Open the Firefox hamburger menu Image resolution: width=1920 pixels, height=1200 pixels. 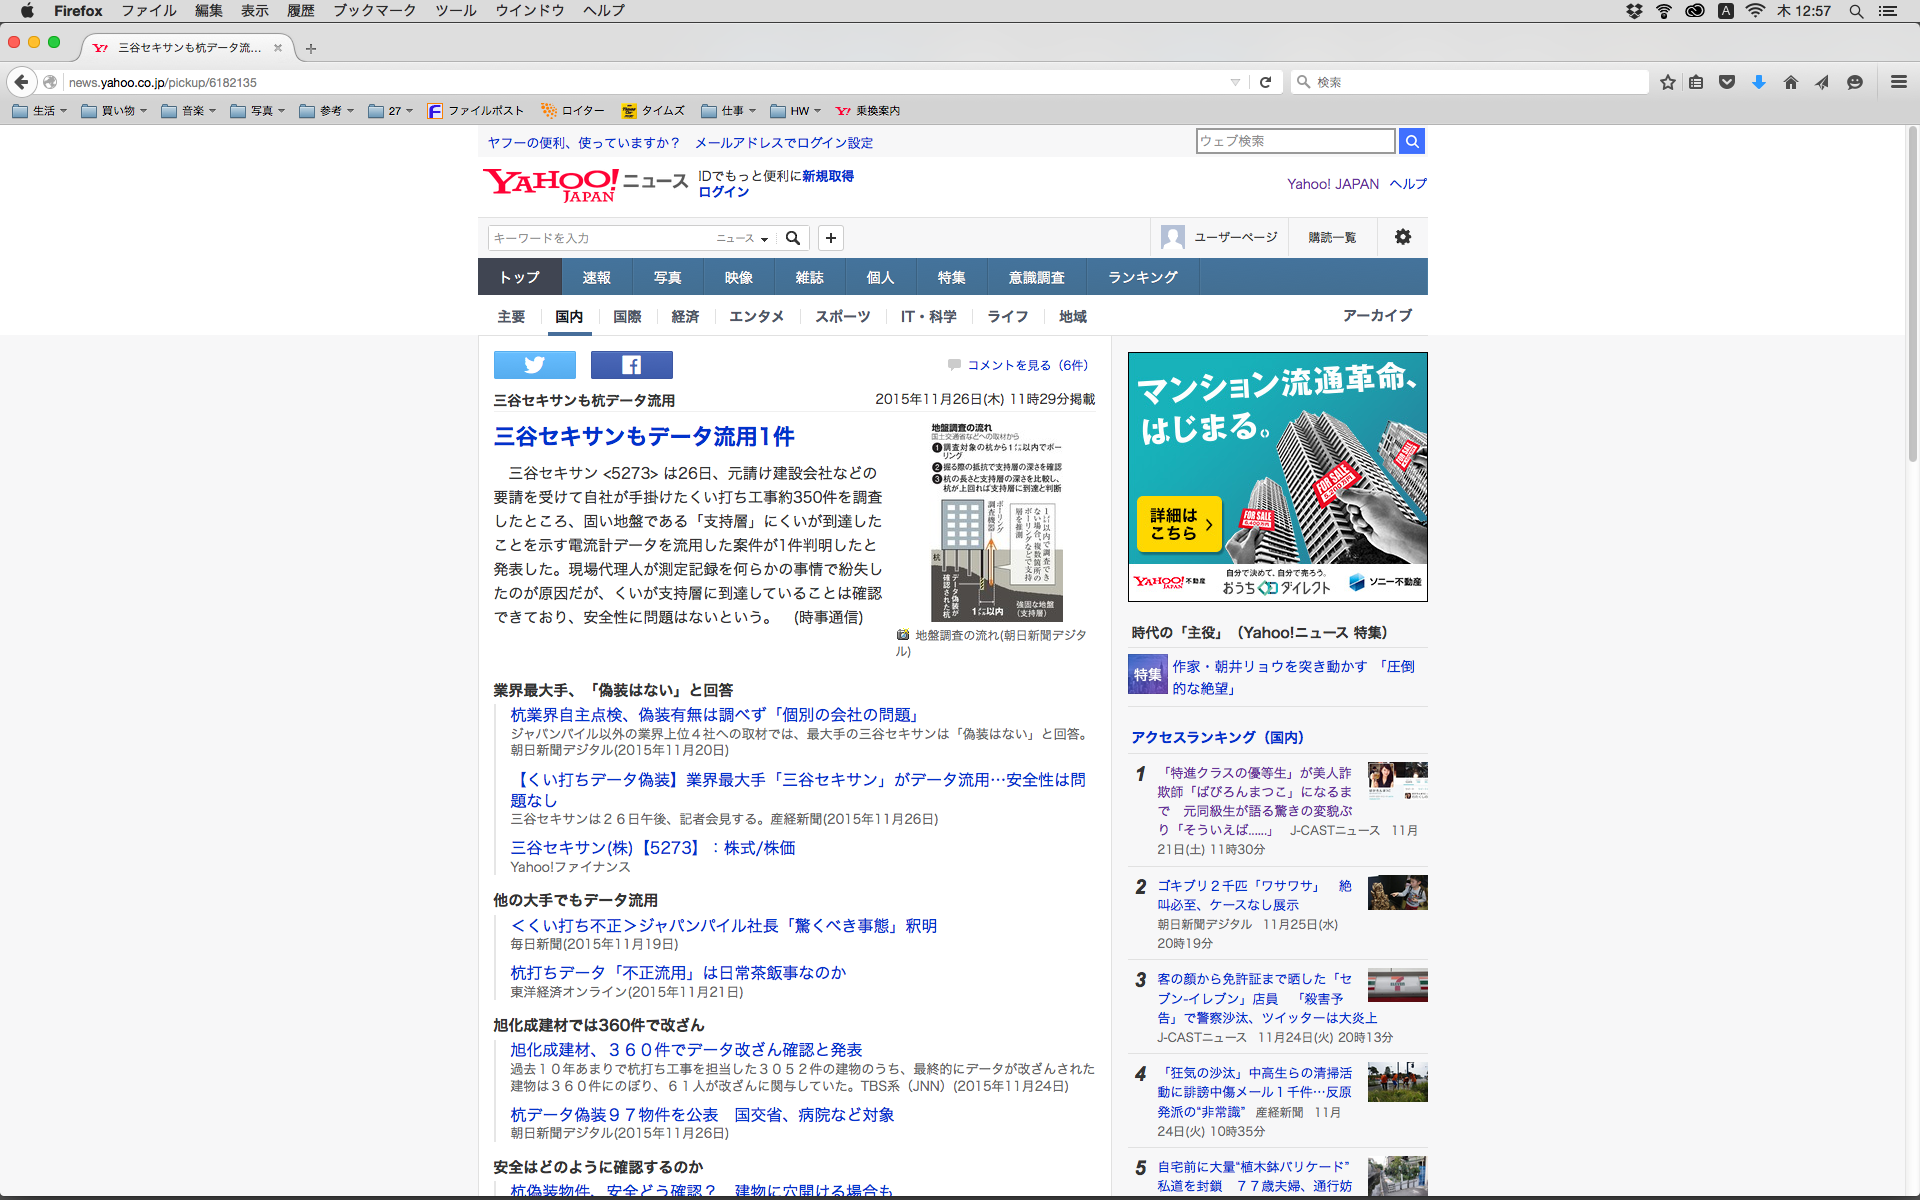1898,82
